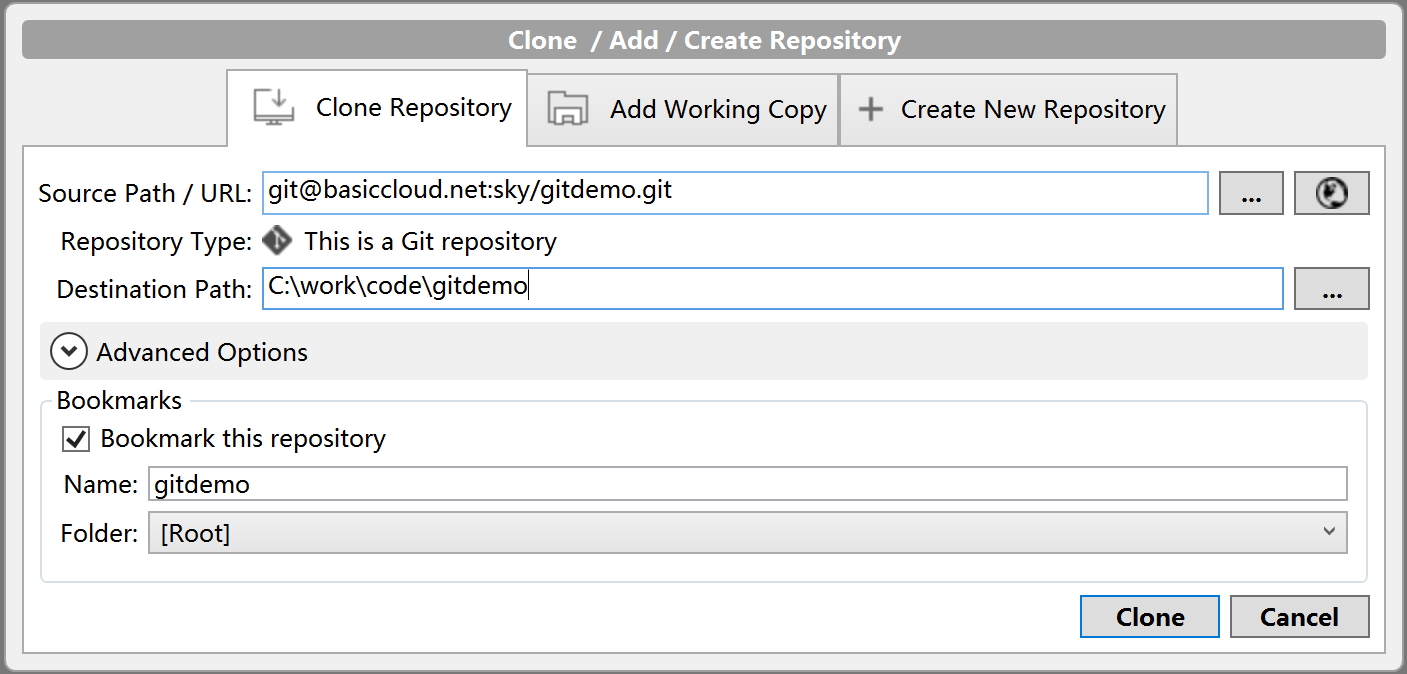
Task: Uncheck the Bookmark this repository checkbox
Action: tap(76, 439)
